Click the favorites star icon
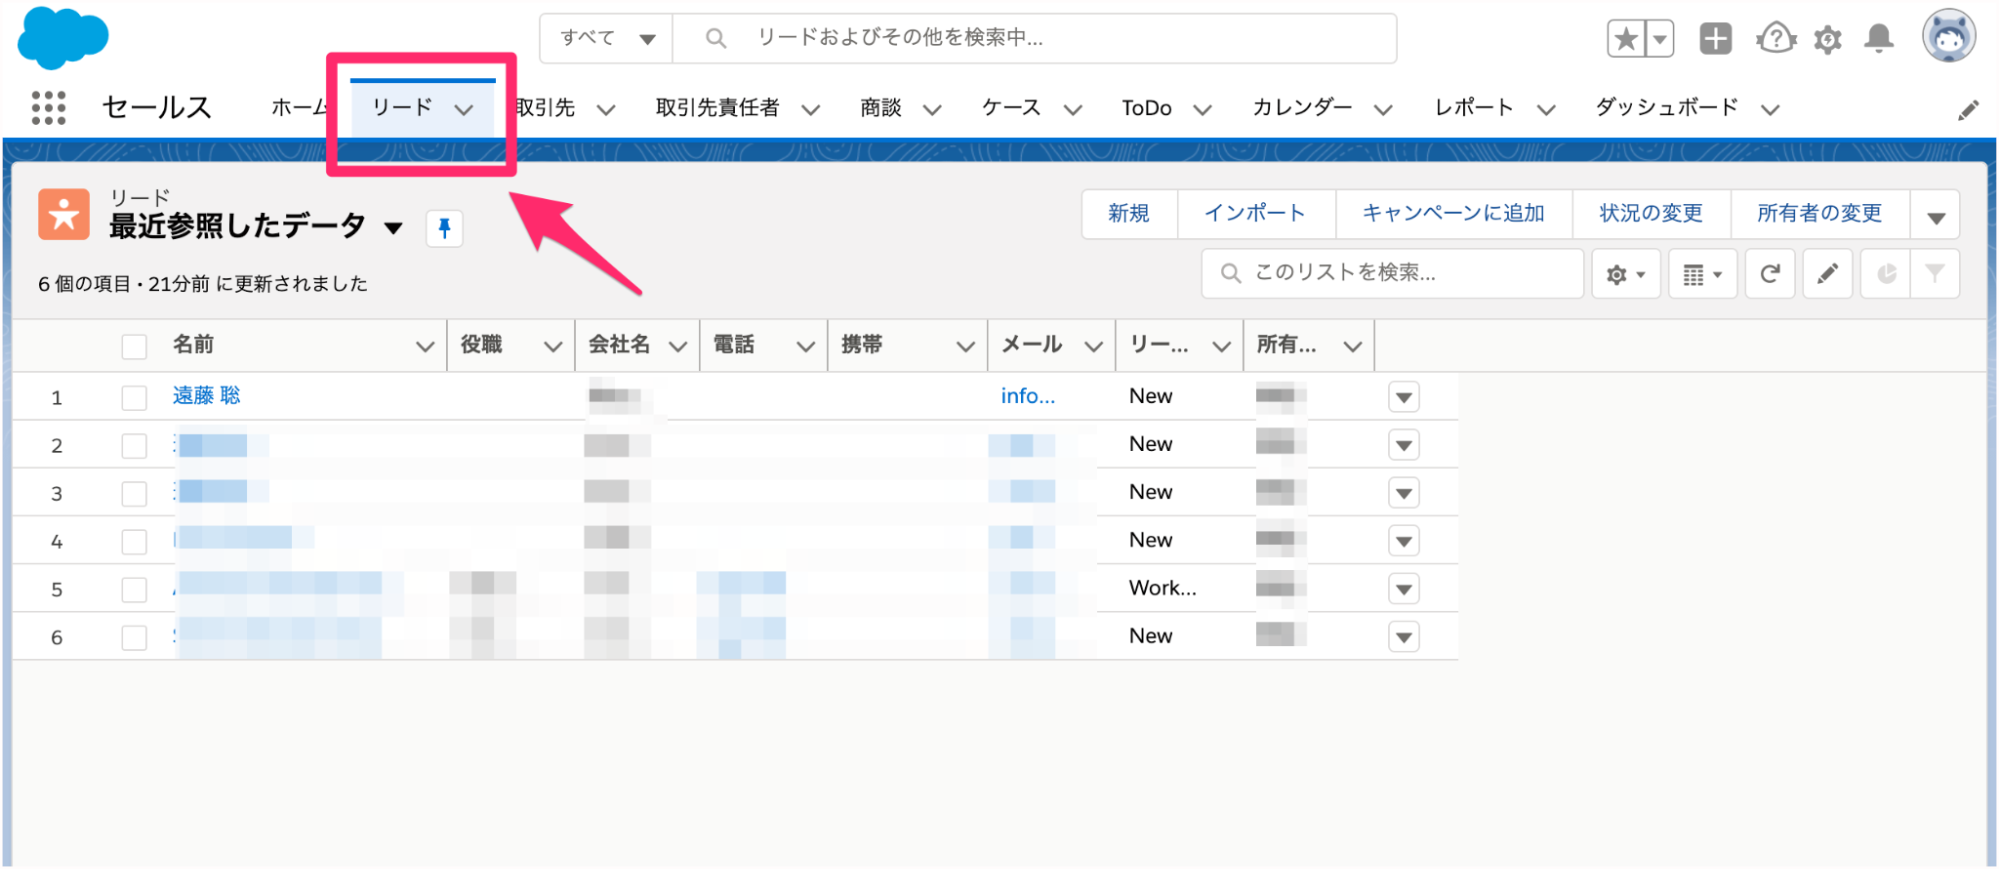 [1626, 39]
